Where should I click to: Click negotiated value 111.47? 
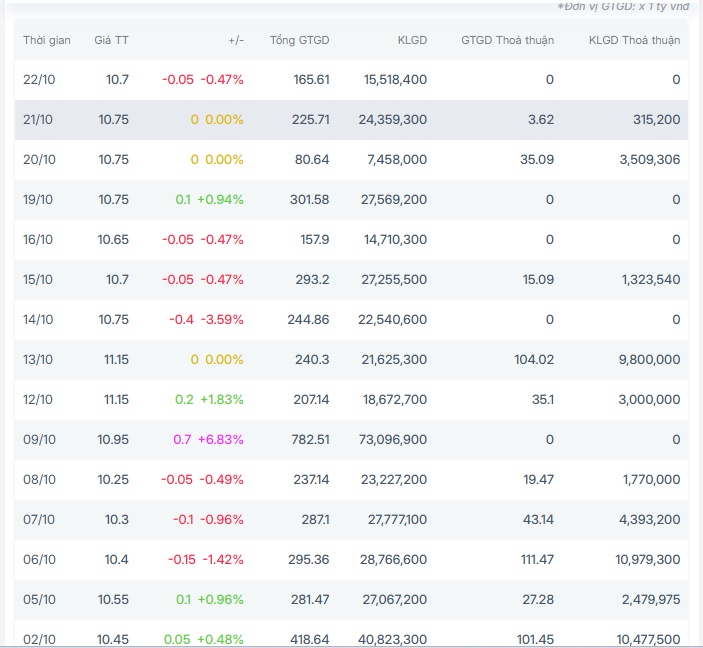pyautogui.click(x=537, y=559)
